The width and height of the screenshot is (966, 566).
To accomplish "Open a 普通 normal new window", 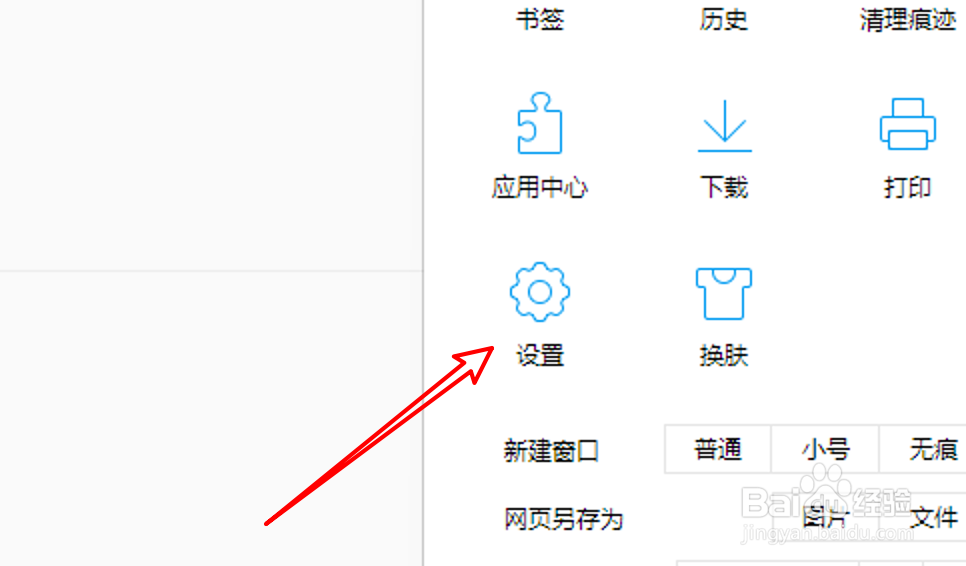I will (x=718, y=449).
